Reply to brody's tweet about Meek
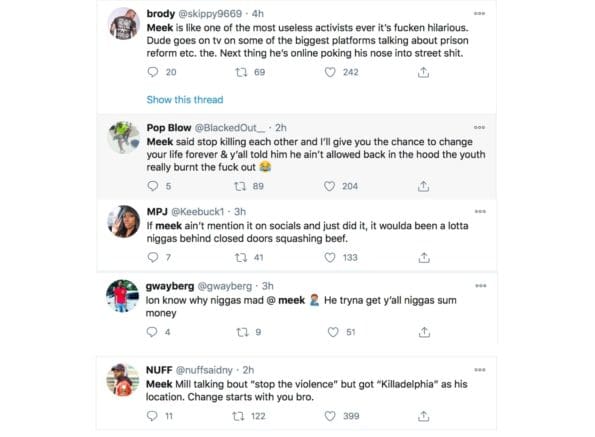 [x=153, y=72]
